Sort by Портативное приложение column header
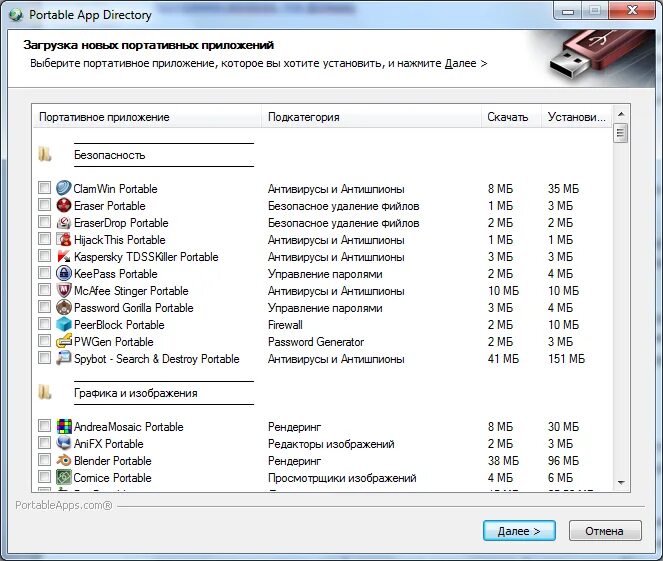 (x=147, y=117)
